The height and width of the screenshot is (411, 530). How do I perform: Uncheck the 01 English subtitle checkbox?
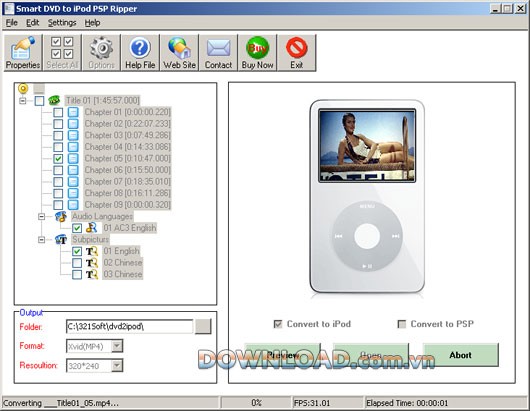[x=77, y=251]
